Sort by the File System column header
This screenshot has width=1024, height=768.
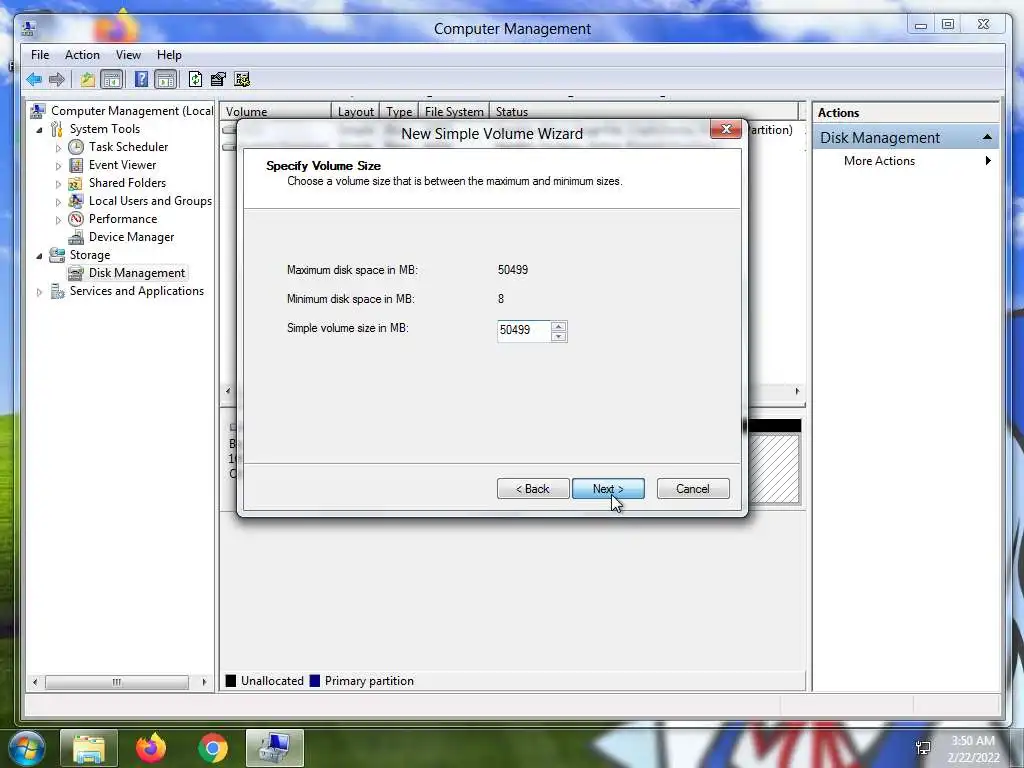454,112
